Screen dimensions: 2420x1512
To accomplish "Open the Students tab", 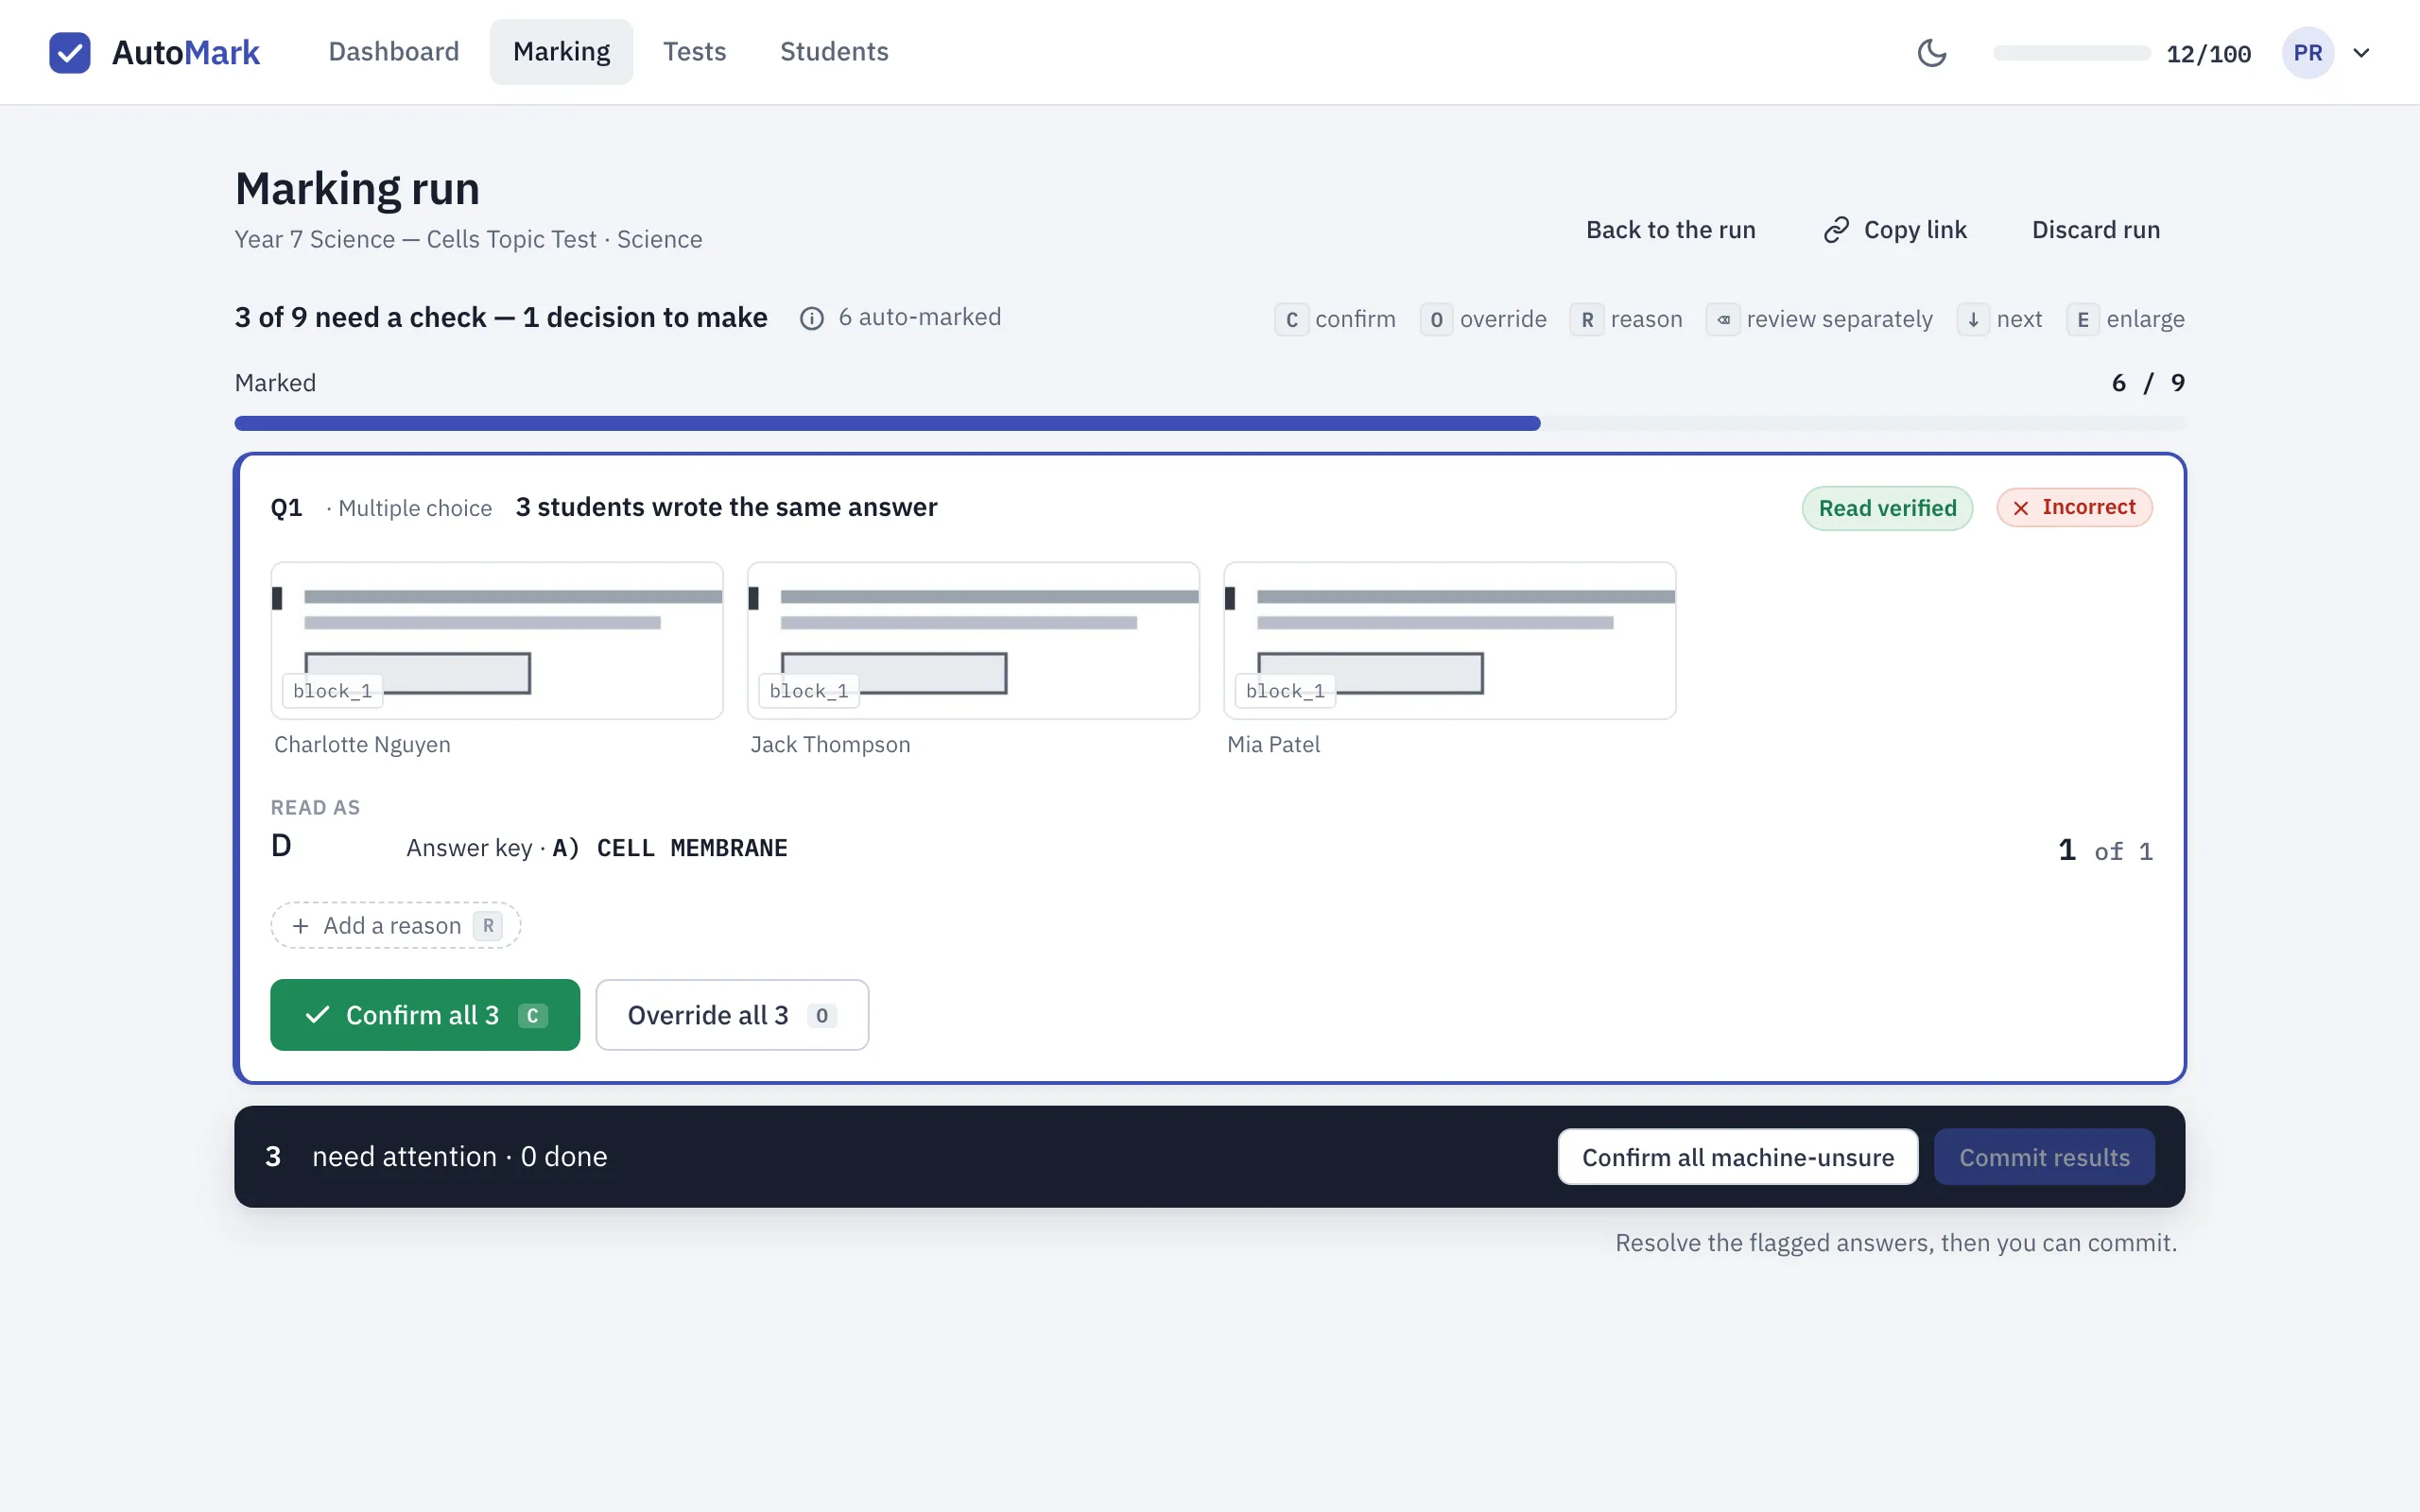I will [834, 52].
